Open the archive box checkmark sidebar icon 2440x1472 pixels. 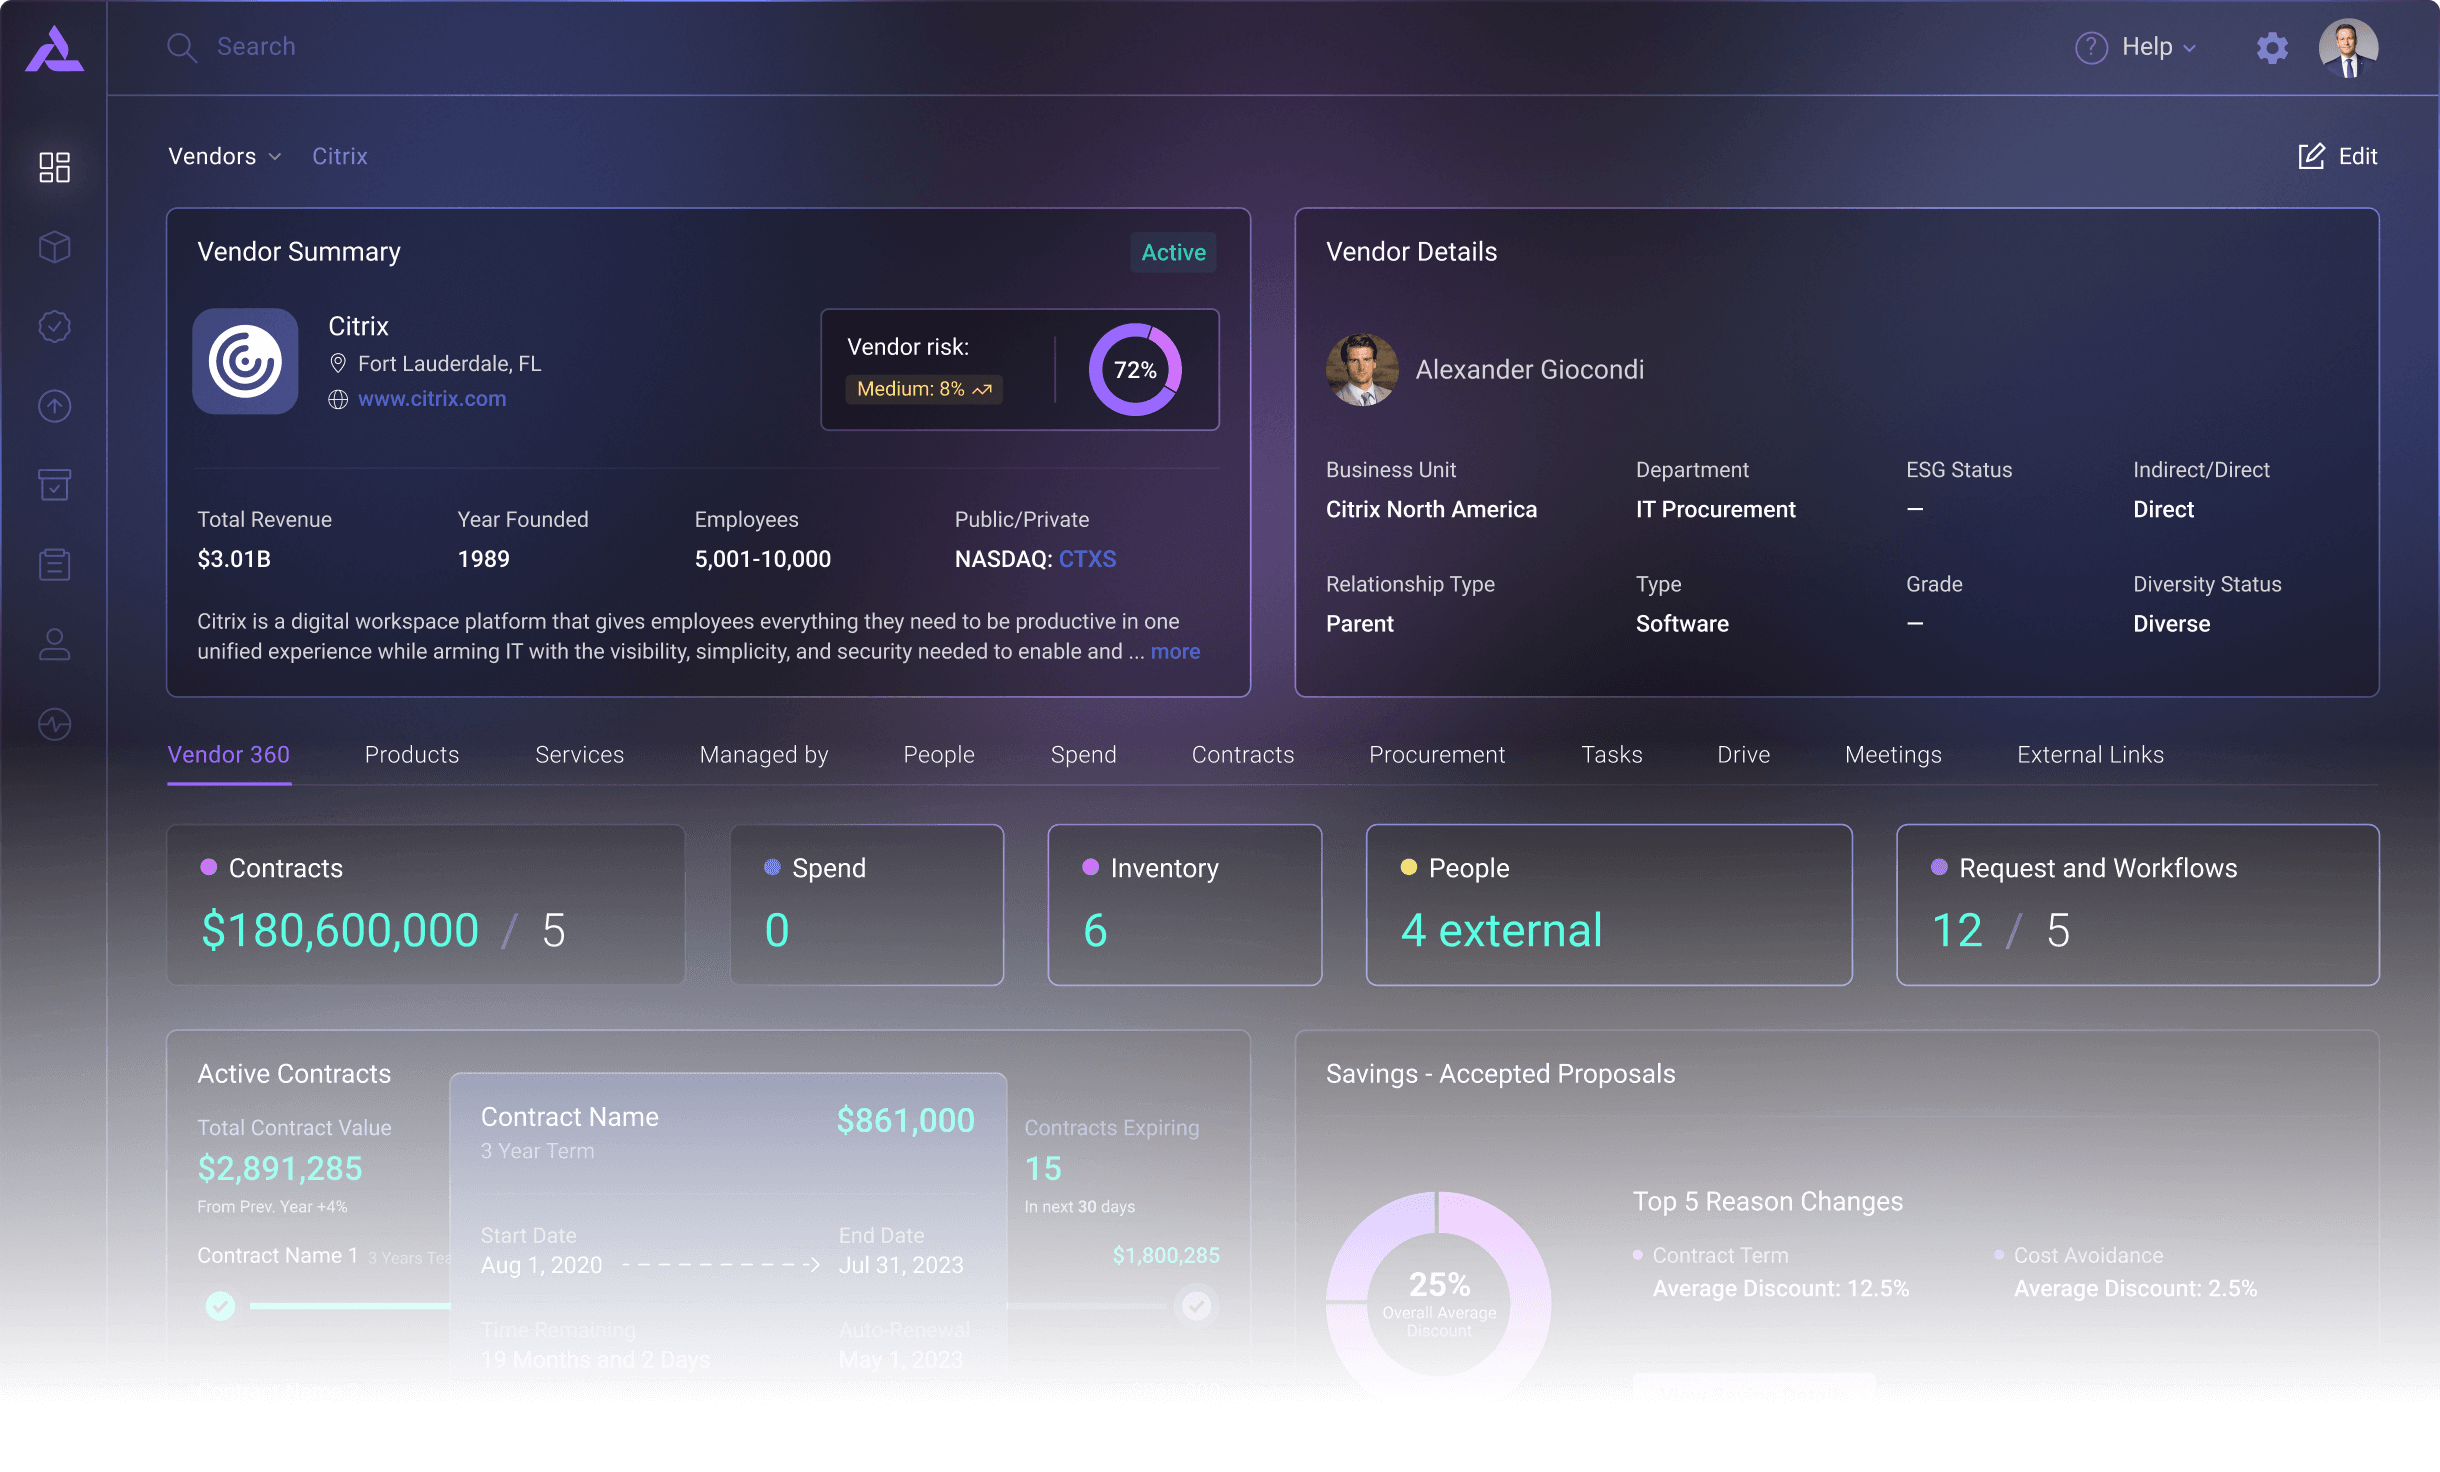pyautogui.click(x=54, y=485)
